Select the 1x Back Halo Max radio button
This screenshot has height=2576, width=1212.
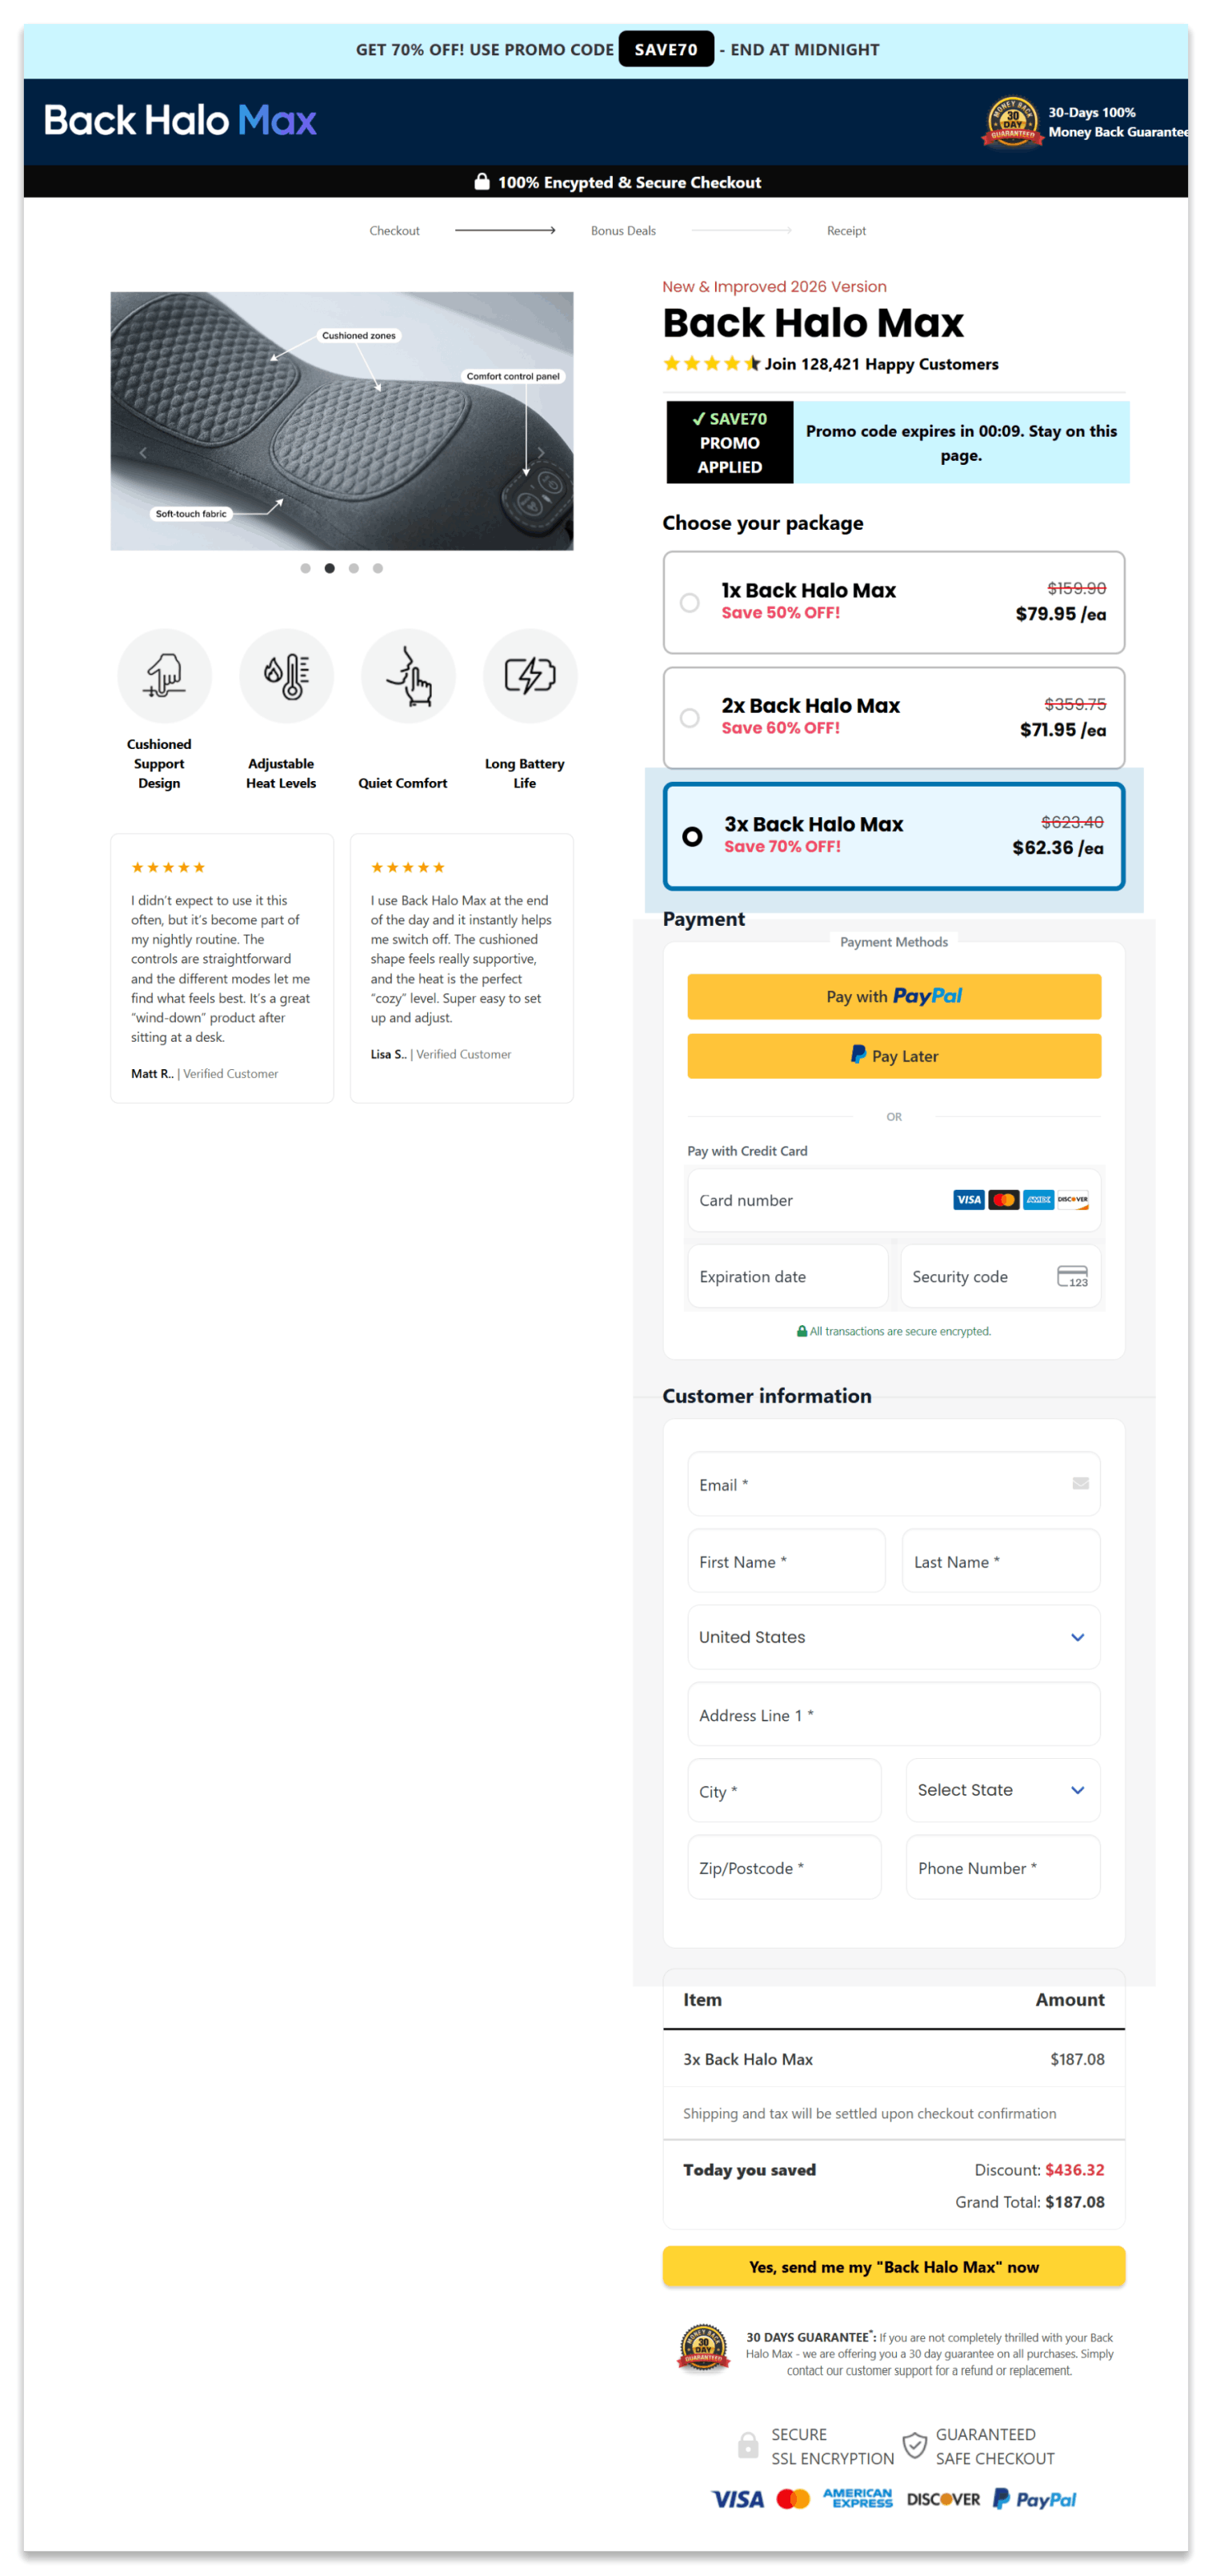(690, 603)
